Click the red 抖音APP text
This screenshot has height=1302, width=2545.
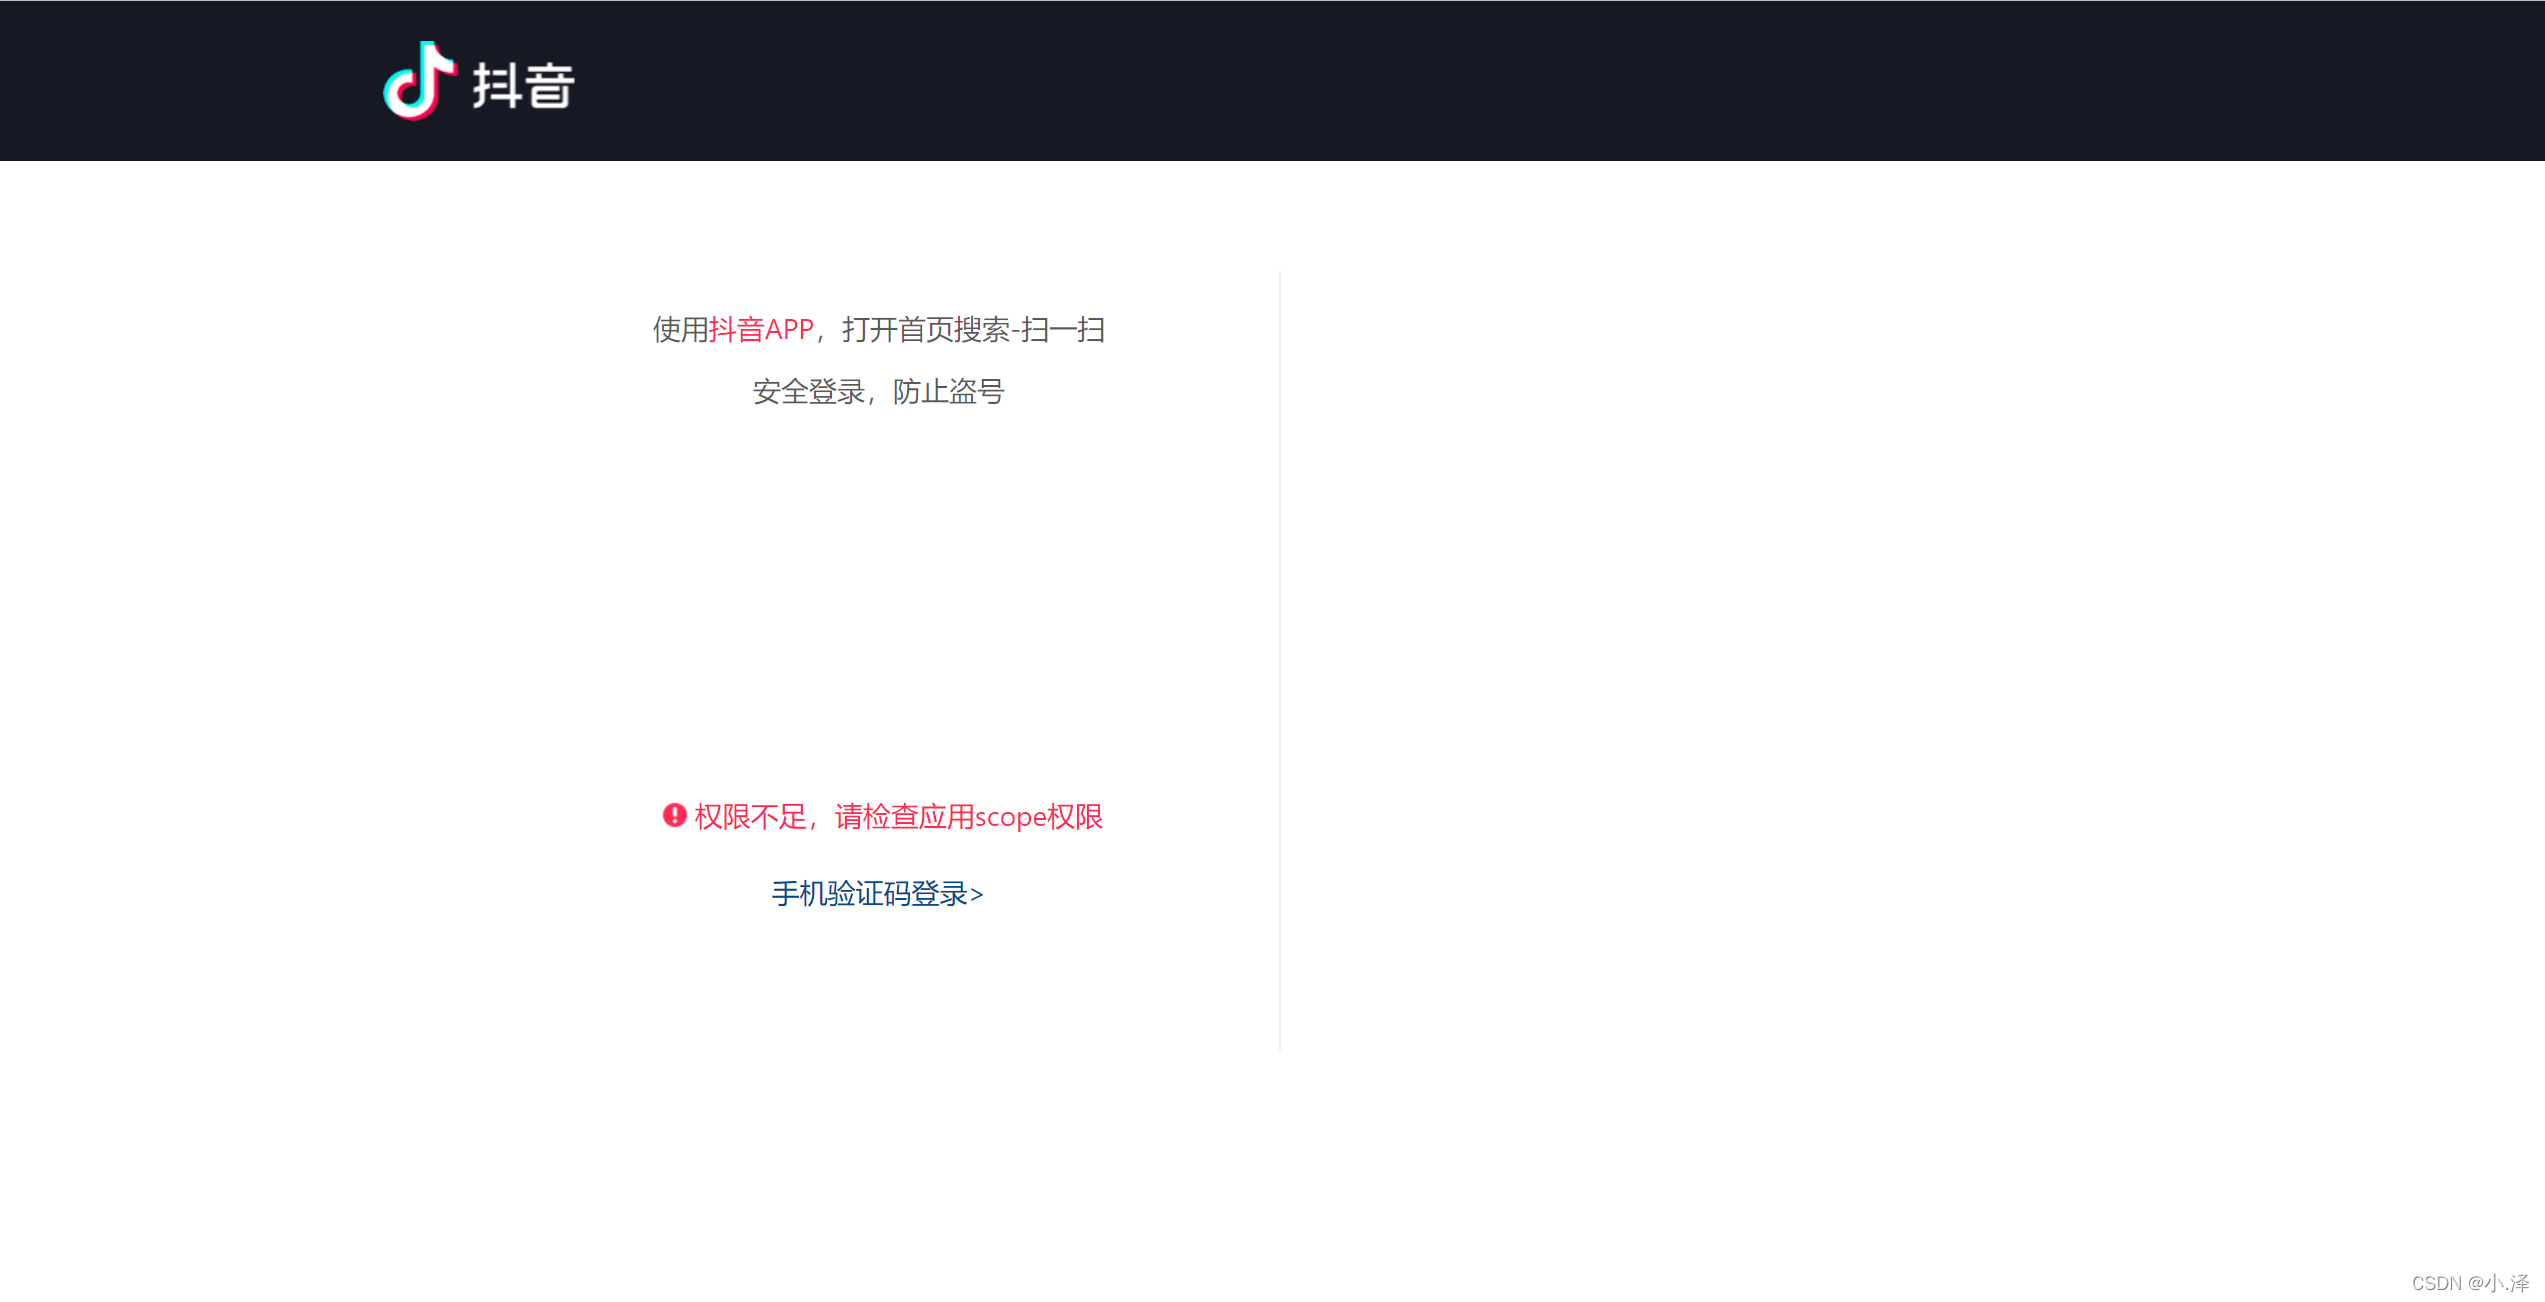[761, 330]
